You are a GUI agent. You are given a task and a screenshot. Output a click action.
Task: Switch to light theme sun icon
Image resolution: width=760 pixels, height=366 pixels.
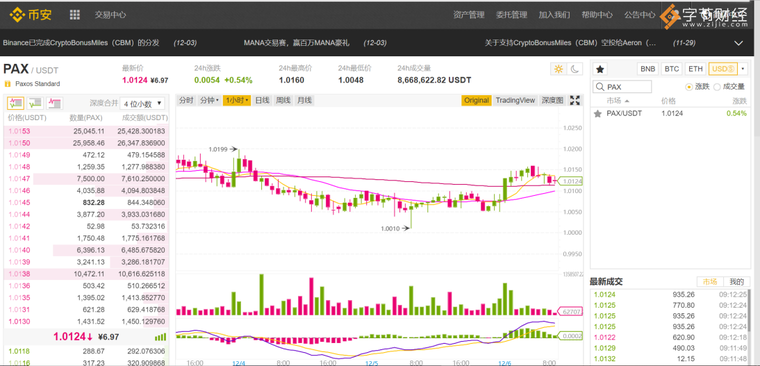(558, 69)
